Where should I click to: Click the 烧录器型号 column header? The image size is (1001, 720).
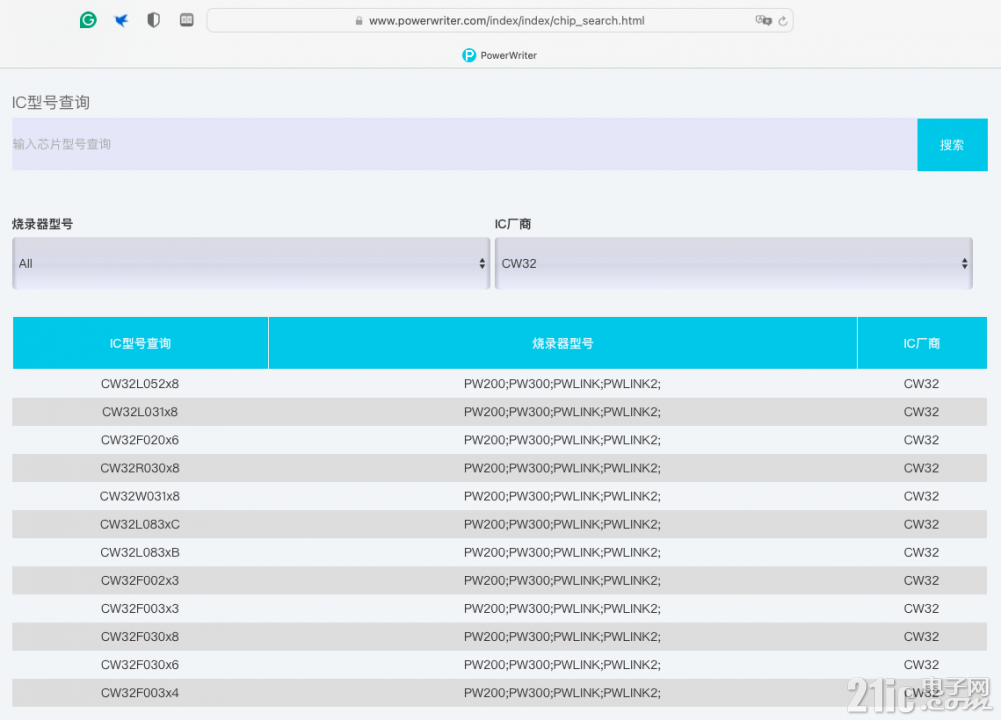click(562, 343)
